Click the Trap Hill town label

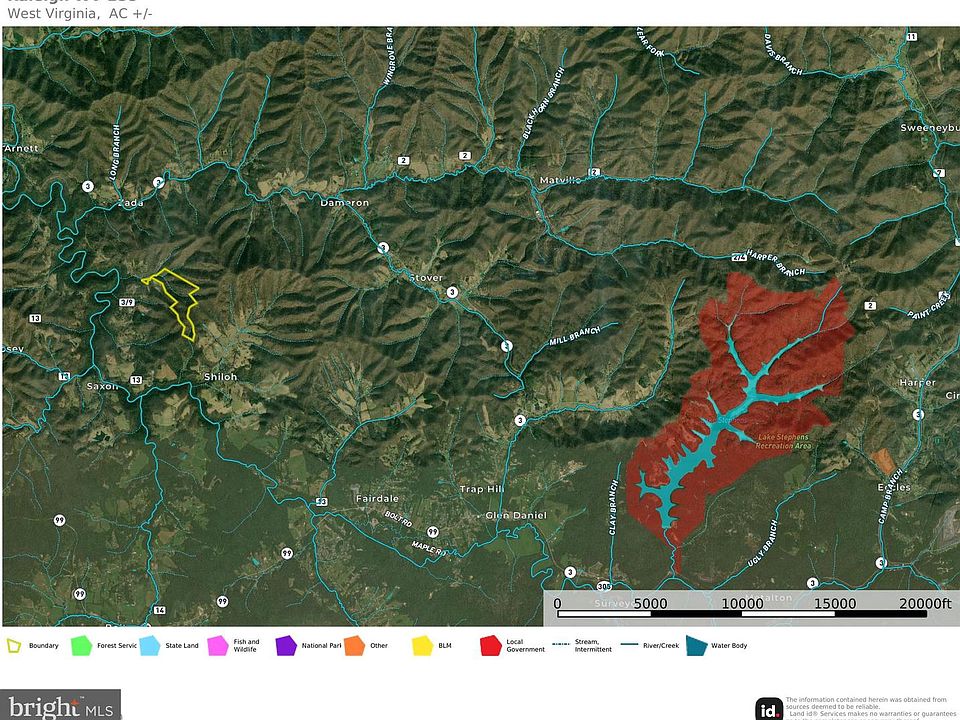[482, 489]
